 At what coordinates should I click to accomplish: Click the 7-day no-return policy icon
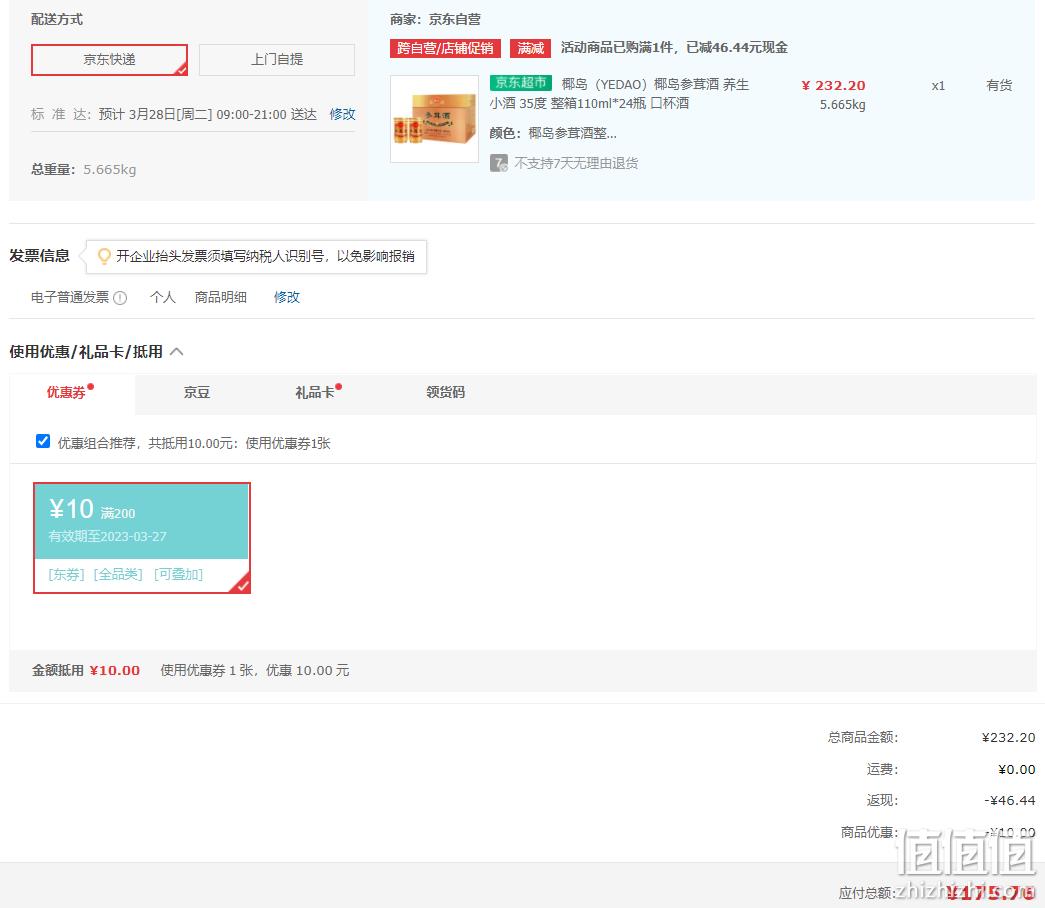pos(499,163)
